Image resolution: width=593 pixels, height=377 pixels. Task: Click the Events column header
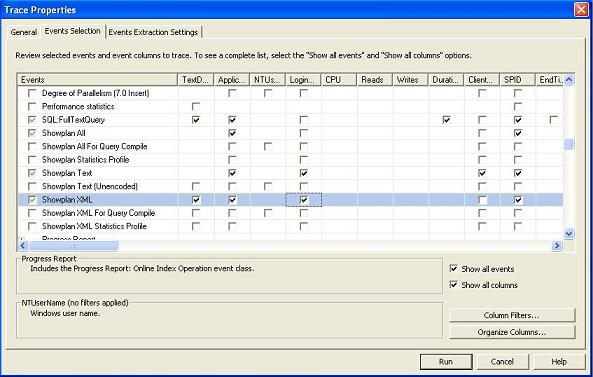[98, 80]
